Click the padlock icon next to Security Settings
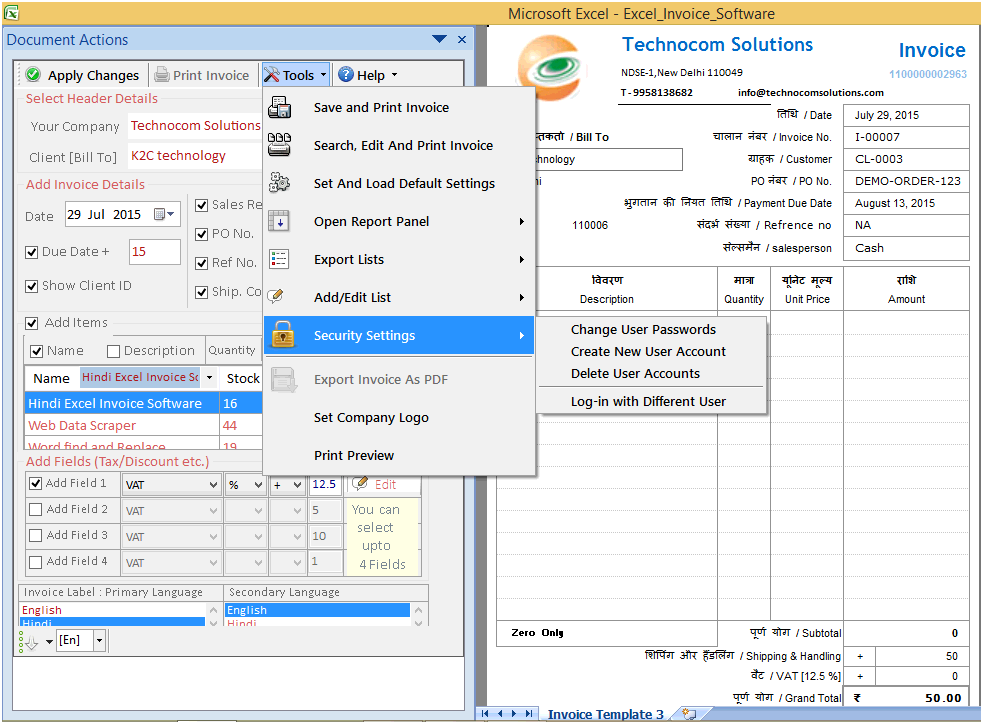The image size is (981, 724). tap(284, 337)
